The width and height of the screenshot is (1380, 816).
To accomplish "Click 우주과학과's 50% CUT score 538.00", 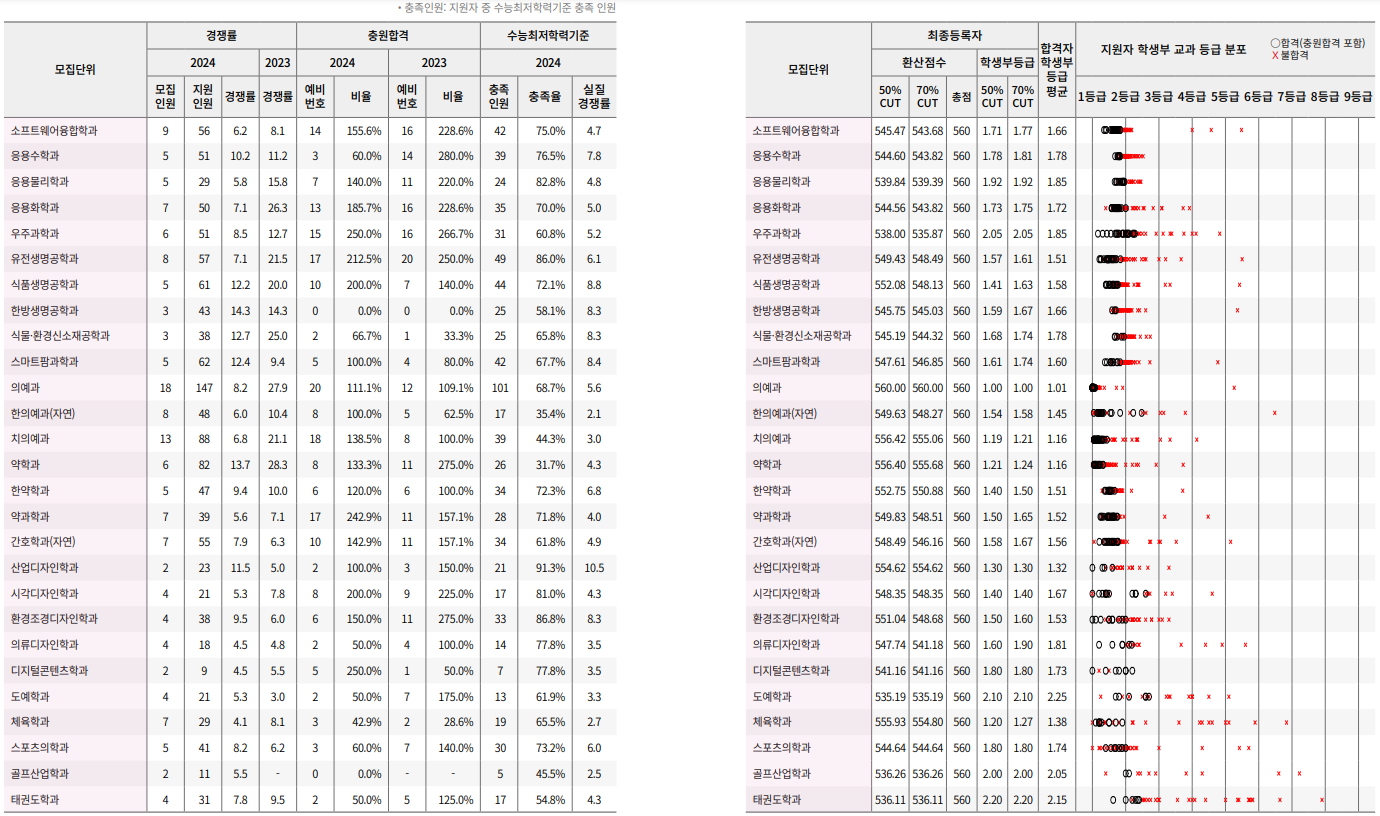I will [x=890, y=234].
